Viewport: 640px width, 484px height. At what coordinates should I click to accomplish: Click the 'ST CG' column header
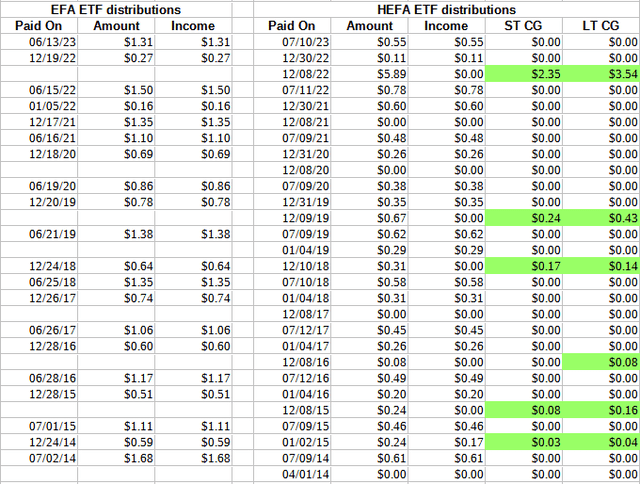click(x=524, y=26)
